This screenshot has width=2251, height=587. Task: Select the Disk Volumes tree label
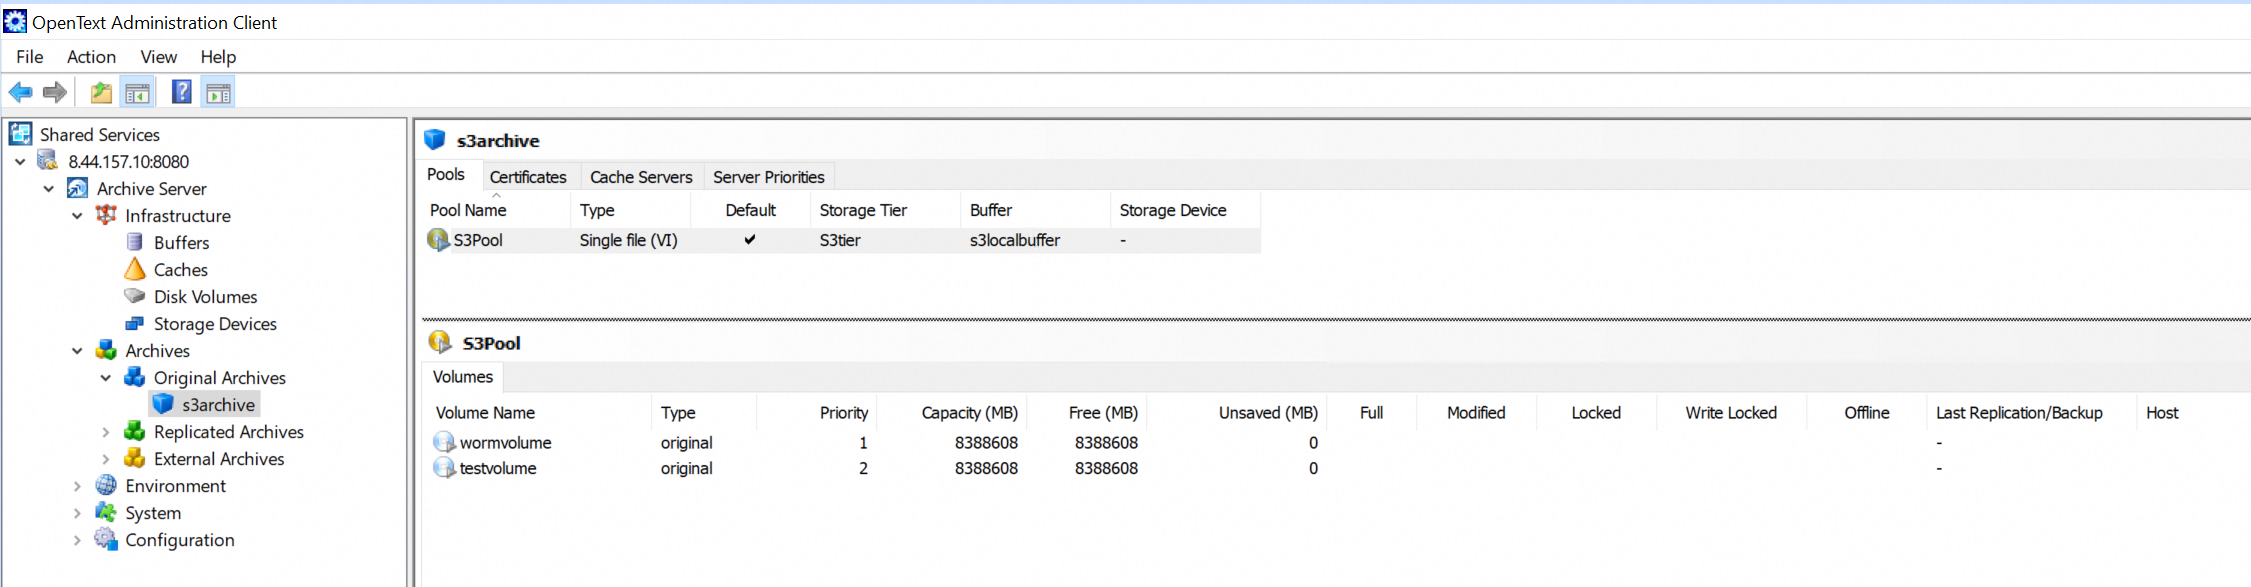point(206,297)
